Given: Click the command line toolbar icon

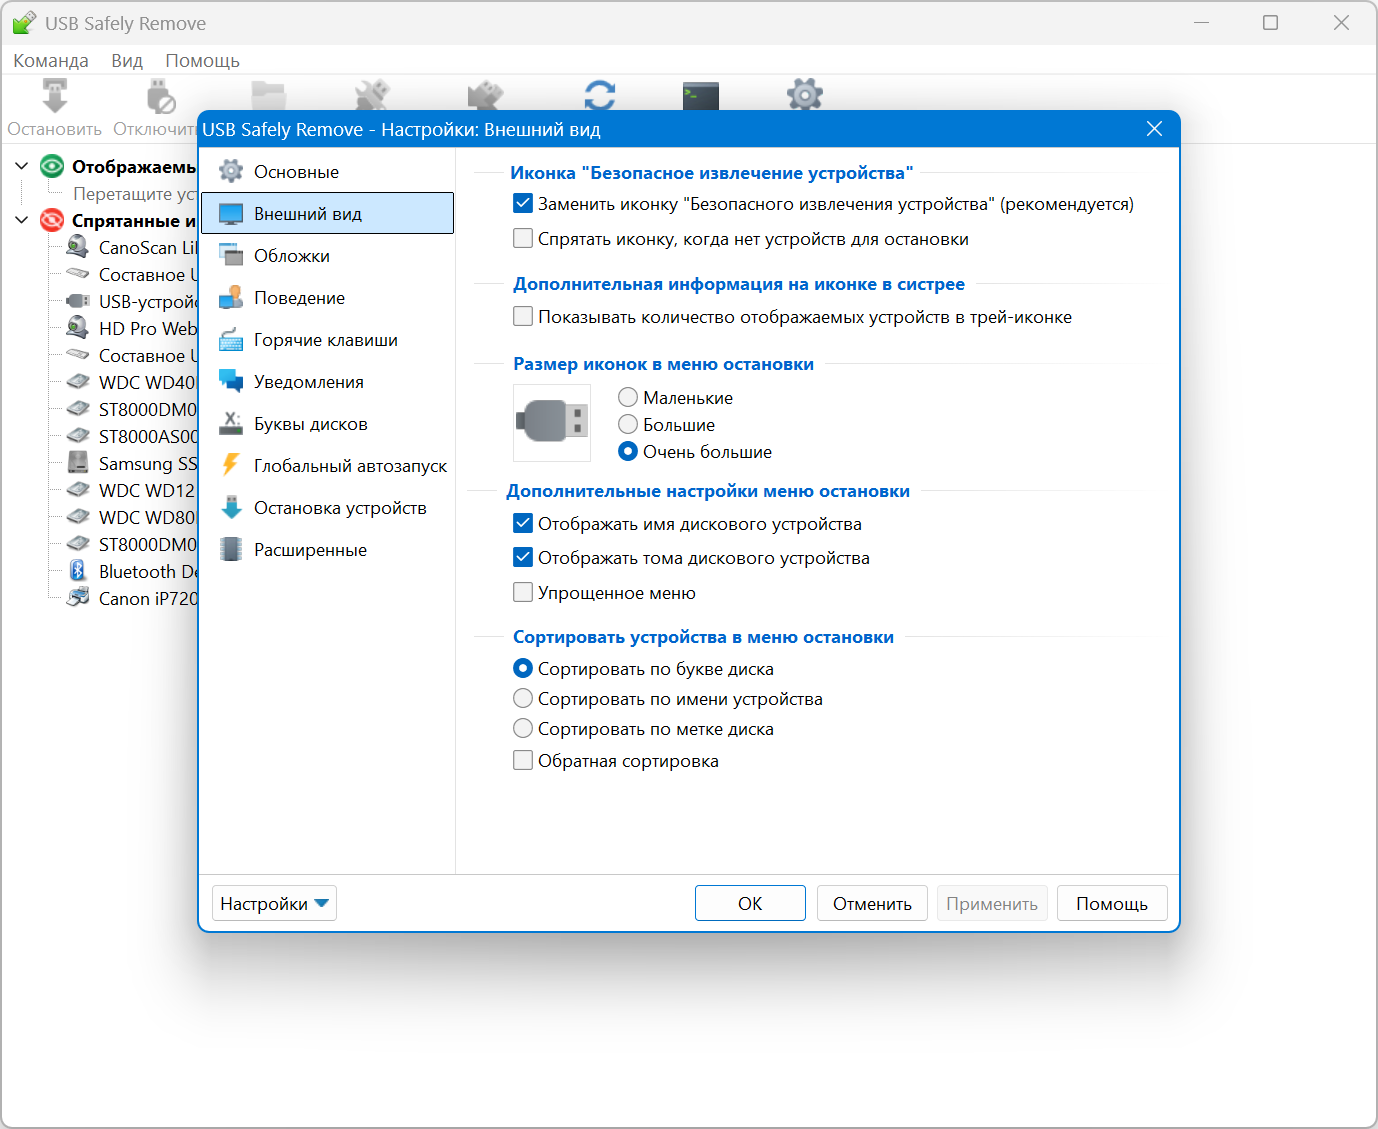Looking at the screenshot, I should [x=701, y=96].
